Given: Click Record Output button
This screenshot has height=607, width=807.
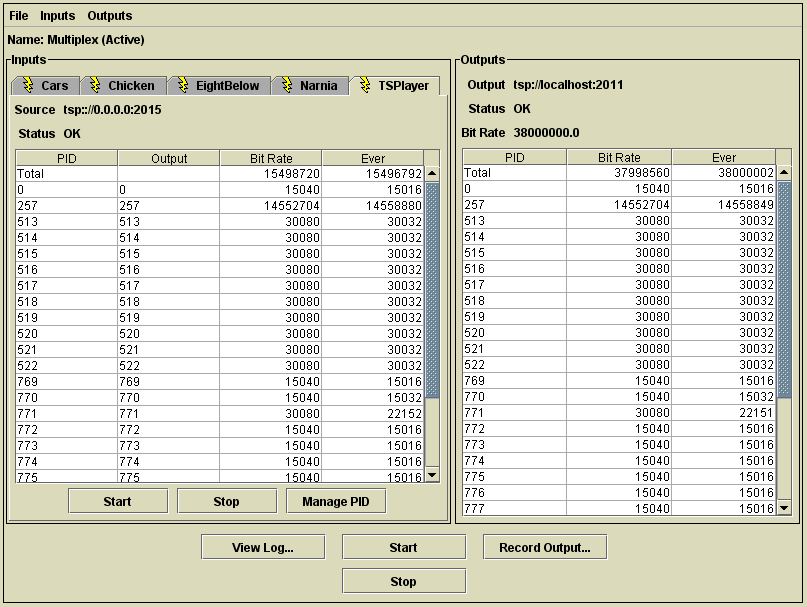Looking at the screenshot, I should tap(545, 547).
